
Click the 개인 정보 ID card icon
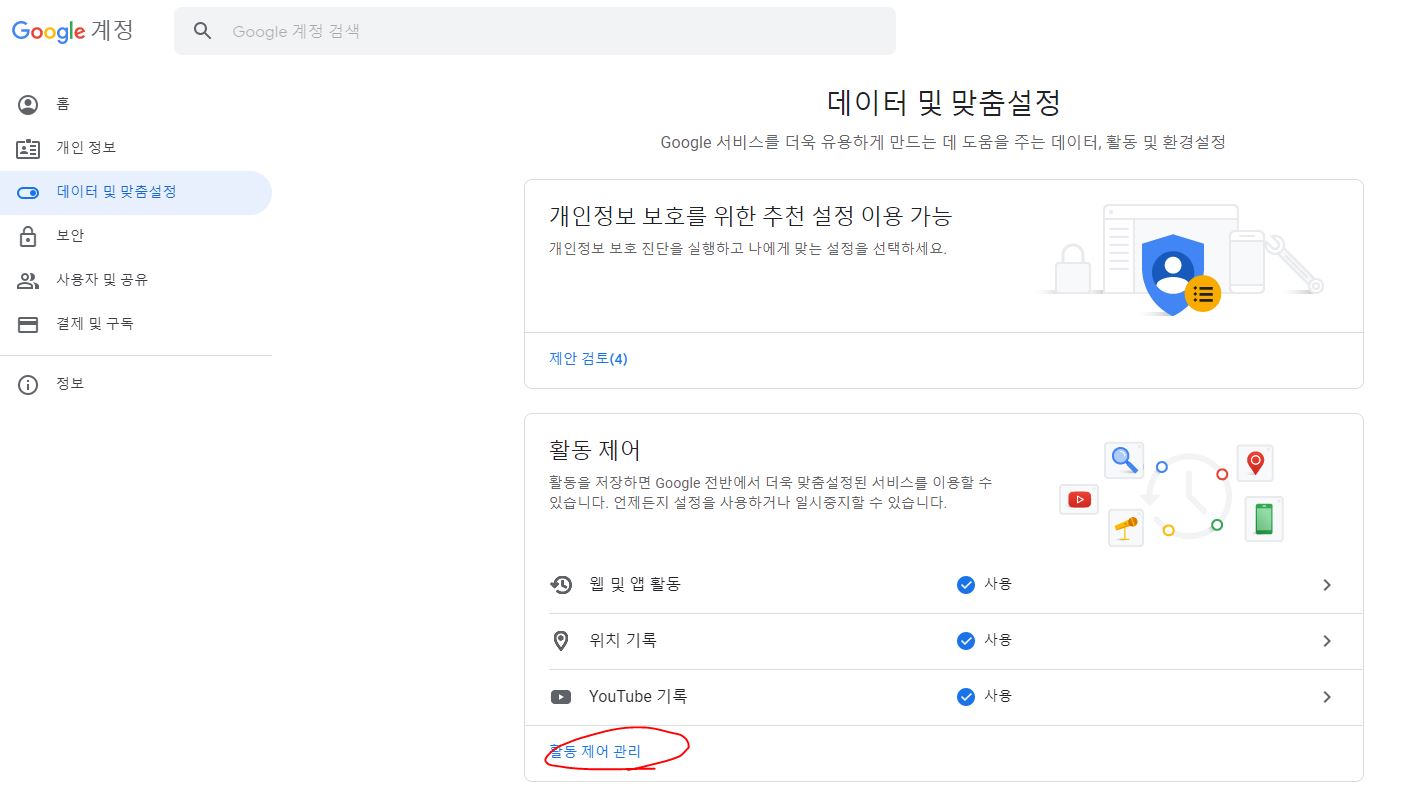pos(28,148)
